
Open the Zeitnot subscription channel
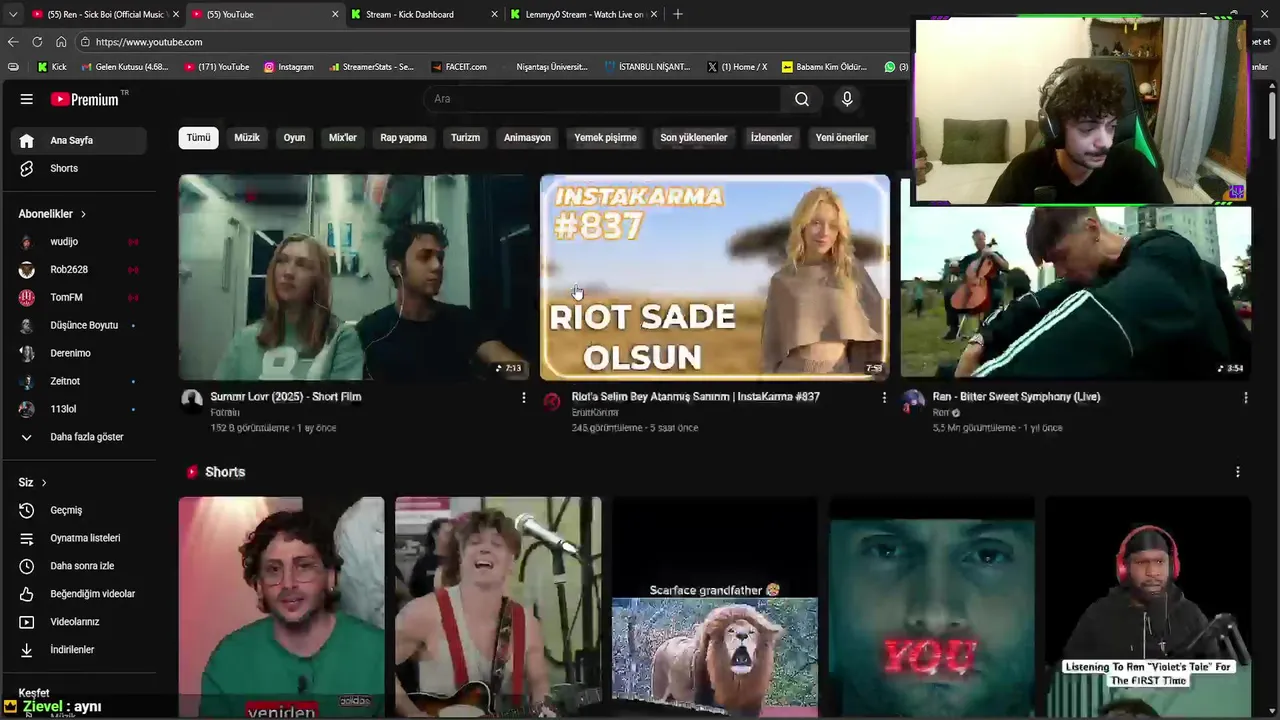[79, 382]
